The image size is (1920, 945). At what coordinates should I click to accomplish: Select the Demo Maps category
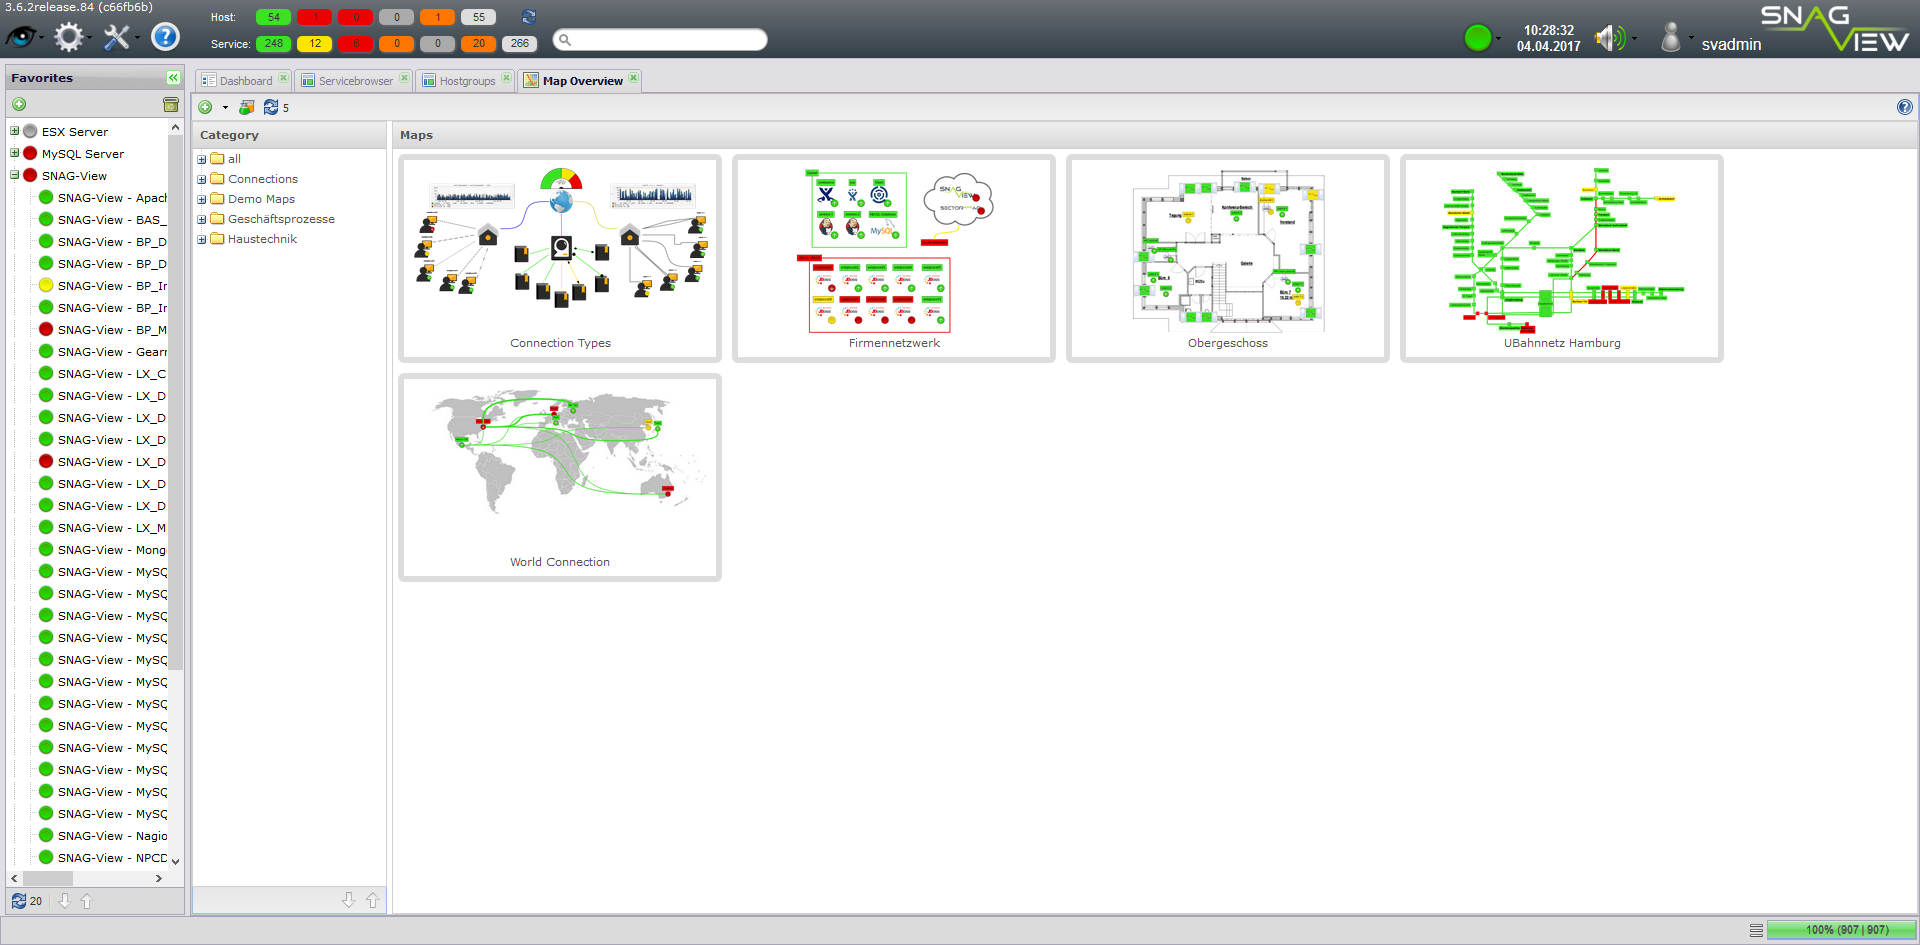[261, 199]
